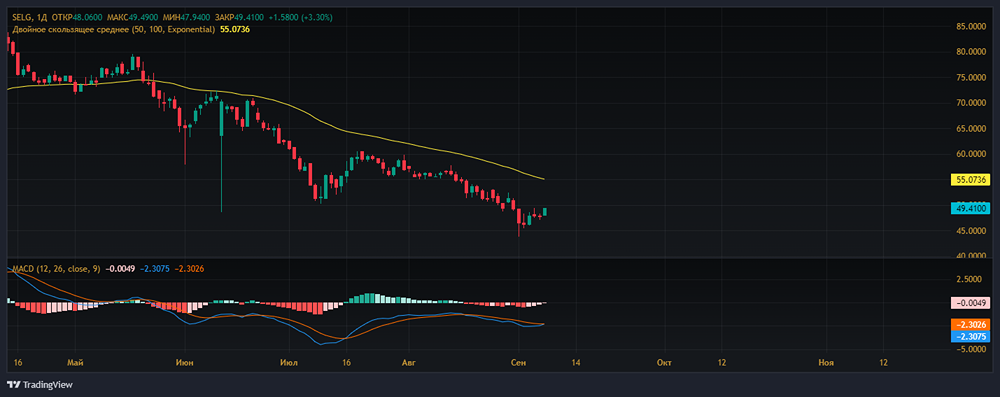Open the TradingView logo link
This screenshot has width=1000, height=397.
click(40, 385)
